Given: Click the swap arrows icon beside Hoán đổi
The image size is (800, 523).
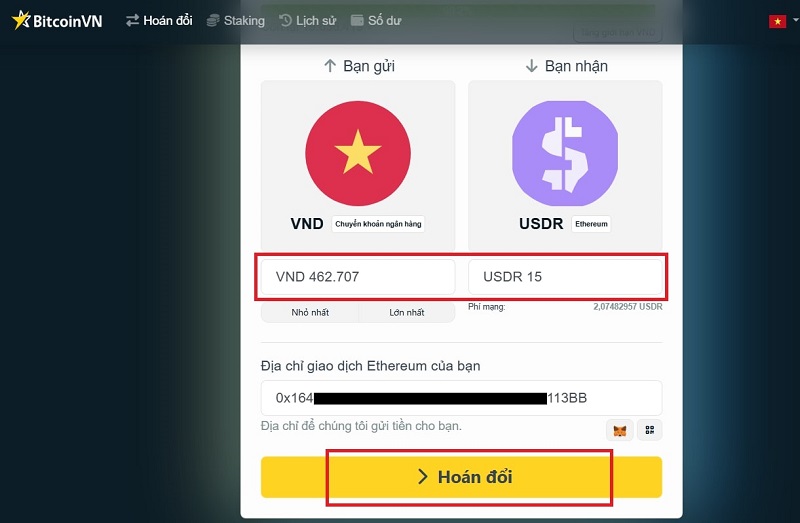Looking at the screenshot, I should [133, 20].
